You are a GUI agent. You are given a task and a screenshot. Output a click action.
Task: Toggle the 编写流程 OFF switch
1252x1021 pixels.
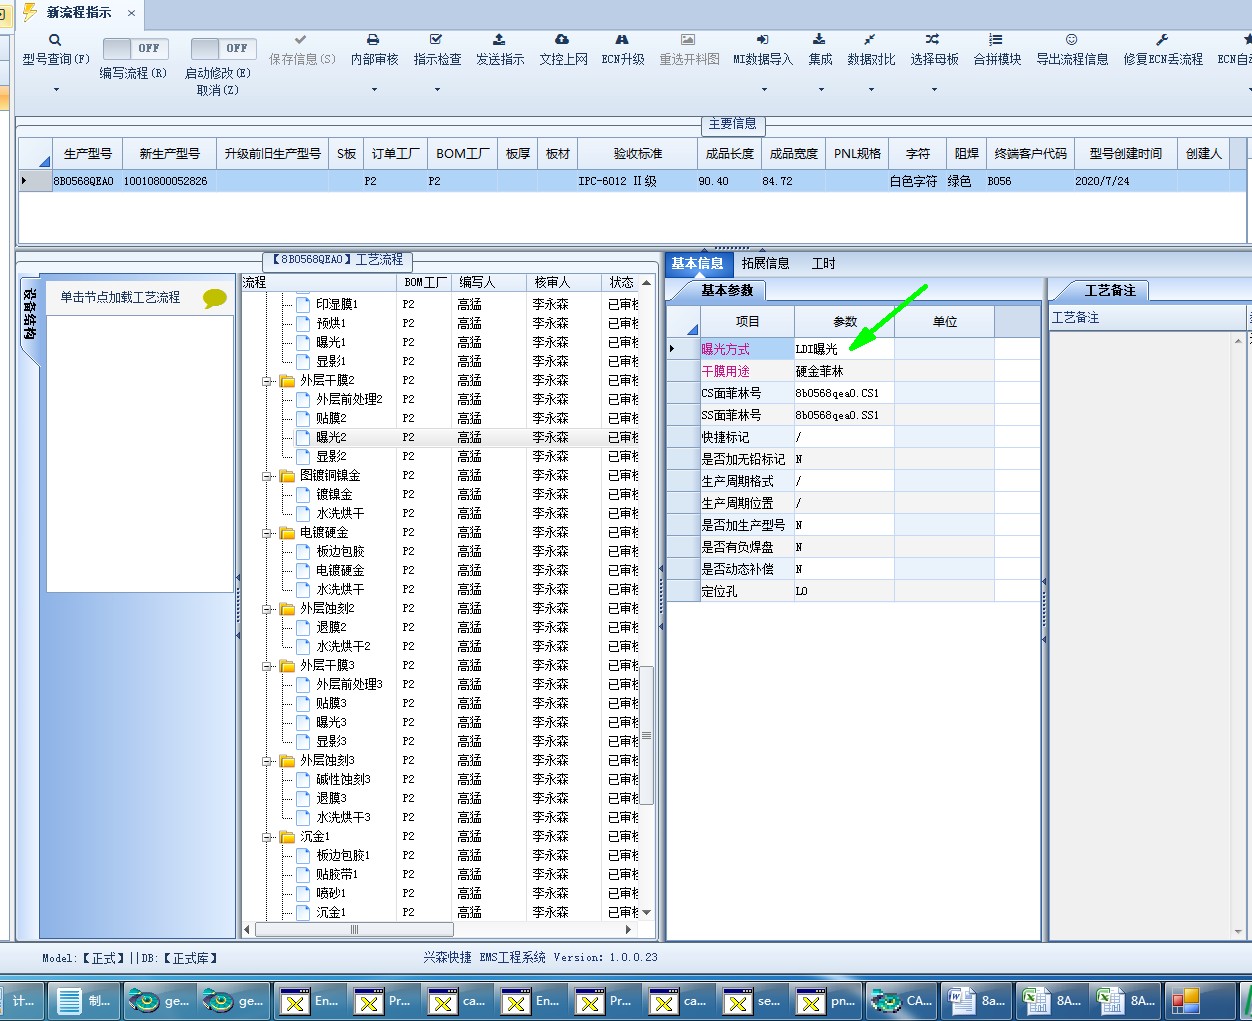[135, 48]
